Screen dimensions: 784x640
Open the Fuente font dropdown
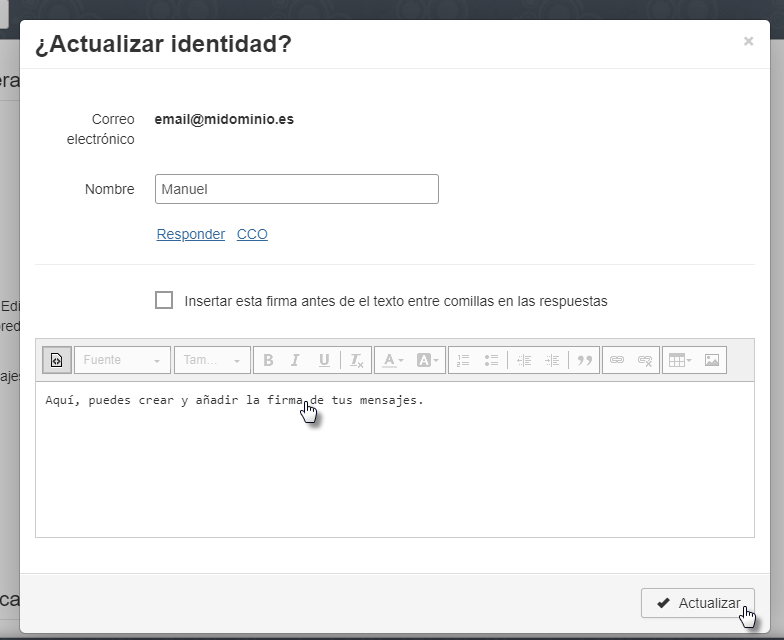122,360
